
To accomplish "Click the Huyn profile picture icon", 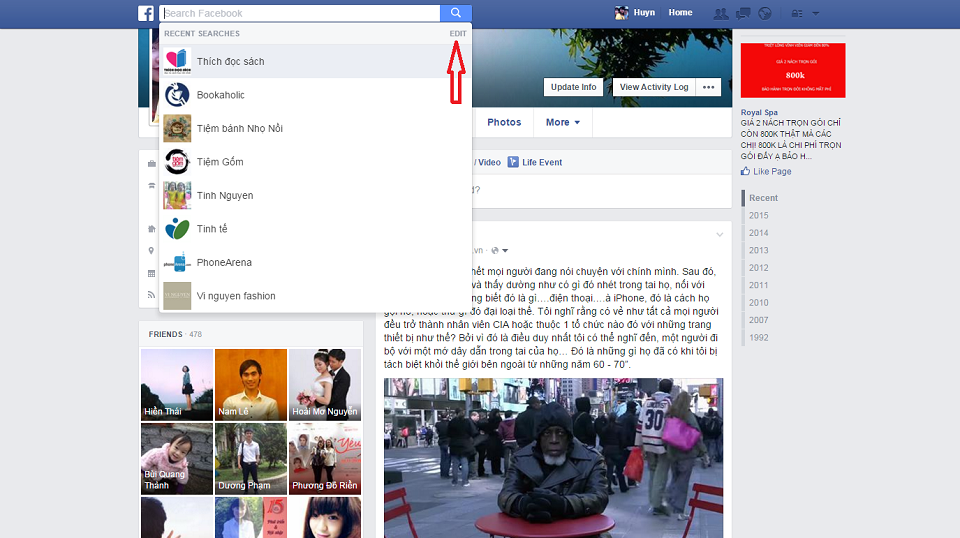I will (621, 13).
